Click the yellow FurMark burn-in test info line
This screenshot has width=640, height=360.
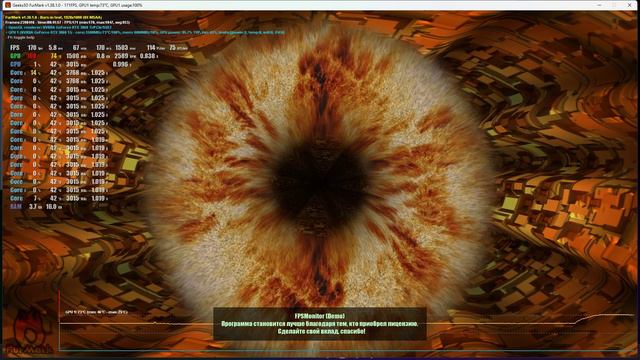53,18
